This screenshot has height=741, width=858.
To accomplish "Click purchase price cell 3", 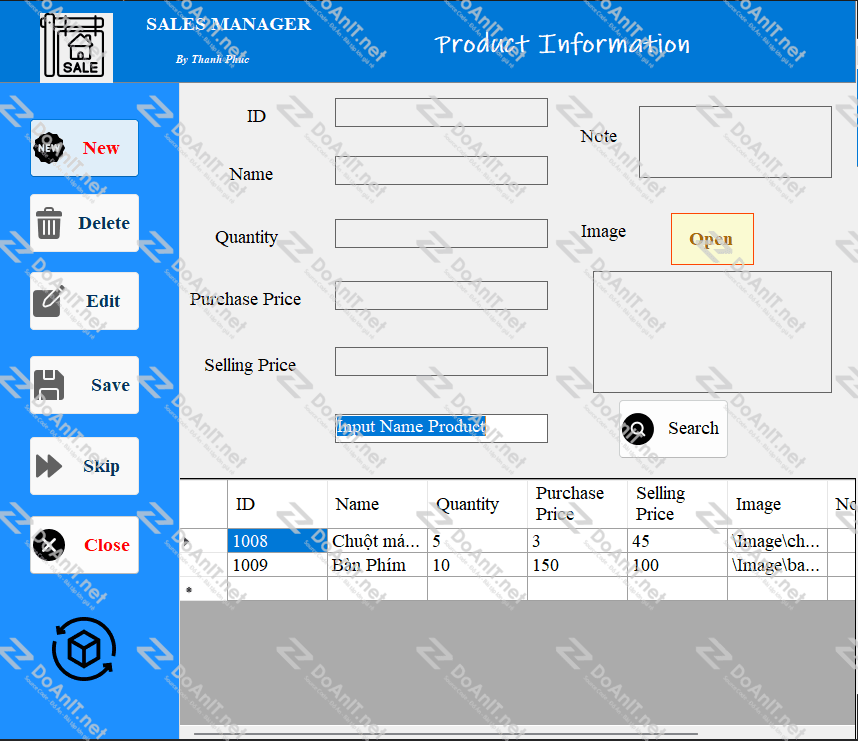I will pyautogui.click(x=577, y=541).
